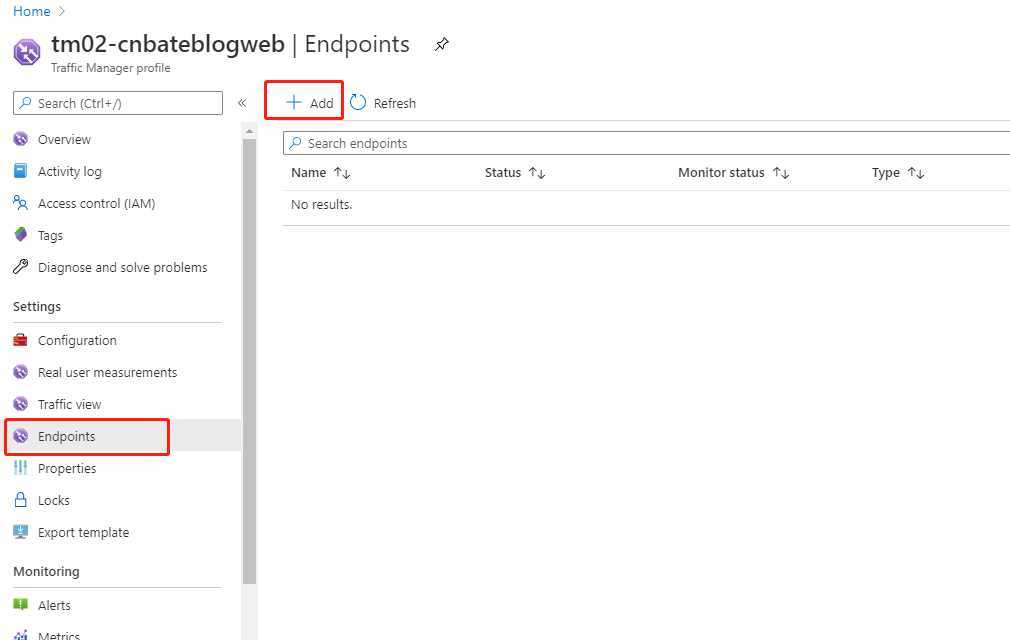Sort by Type column arrows
The width and height of the screenshot is (1010, 640).
(916, 173)
